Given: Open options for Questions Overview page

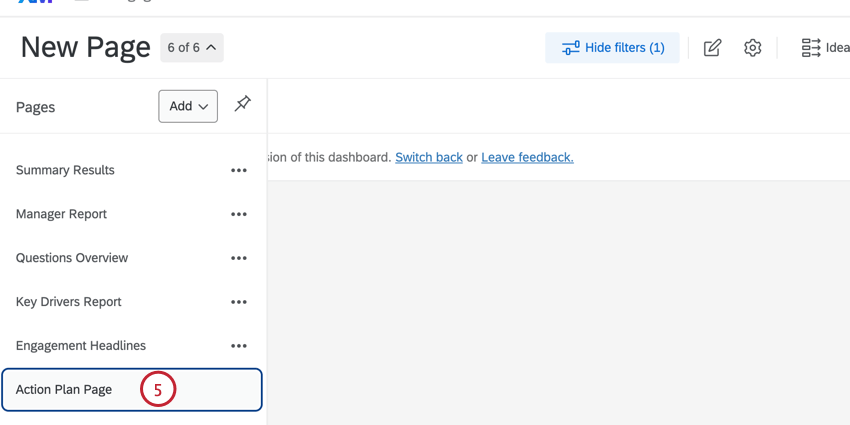Looking at the screenshot, I should [x=239, y=258].
